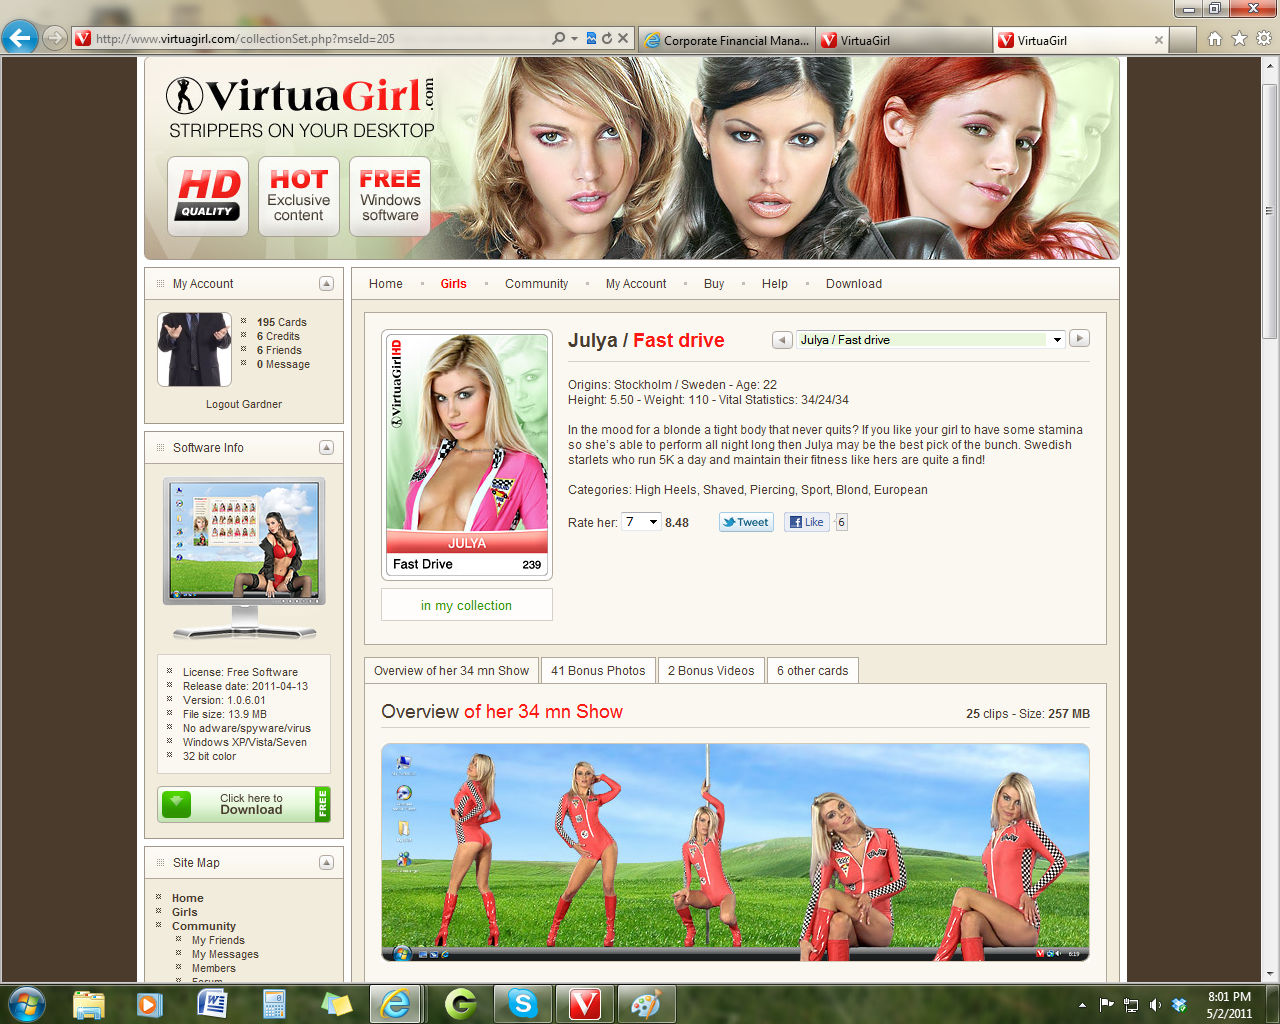
Task: Open the Rate her score dropdown
Action: click(641, 522)
